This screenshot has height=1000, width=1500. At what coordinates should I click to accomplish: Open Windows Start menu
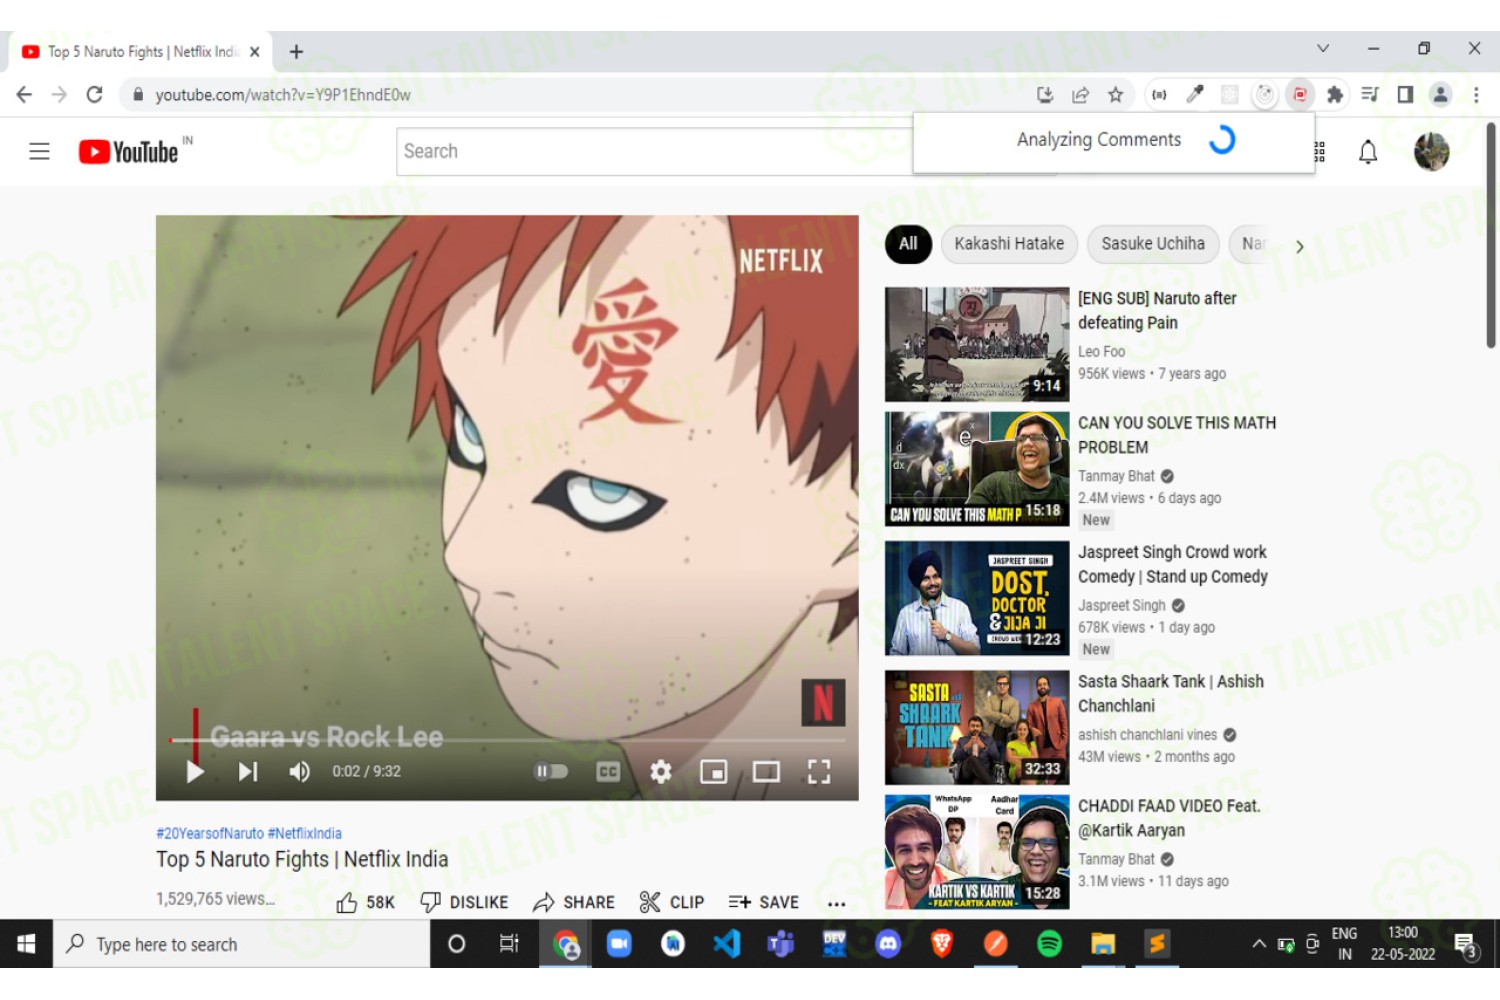pos(26,944)
